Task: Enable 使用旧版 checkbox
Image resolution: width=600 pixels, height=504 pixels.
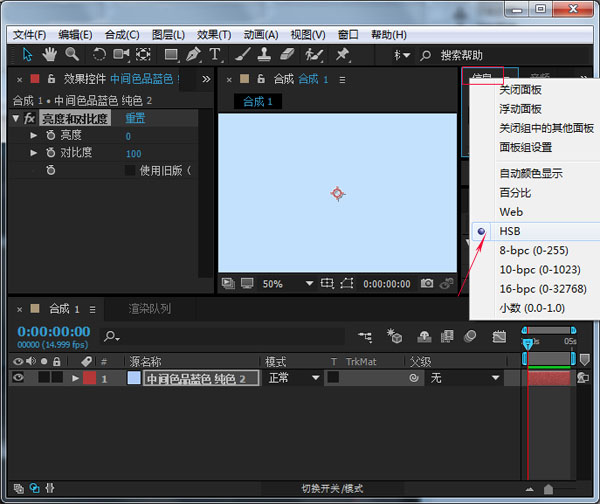Action: click(130, 170)
